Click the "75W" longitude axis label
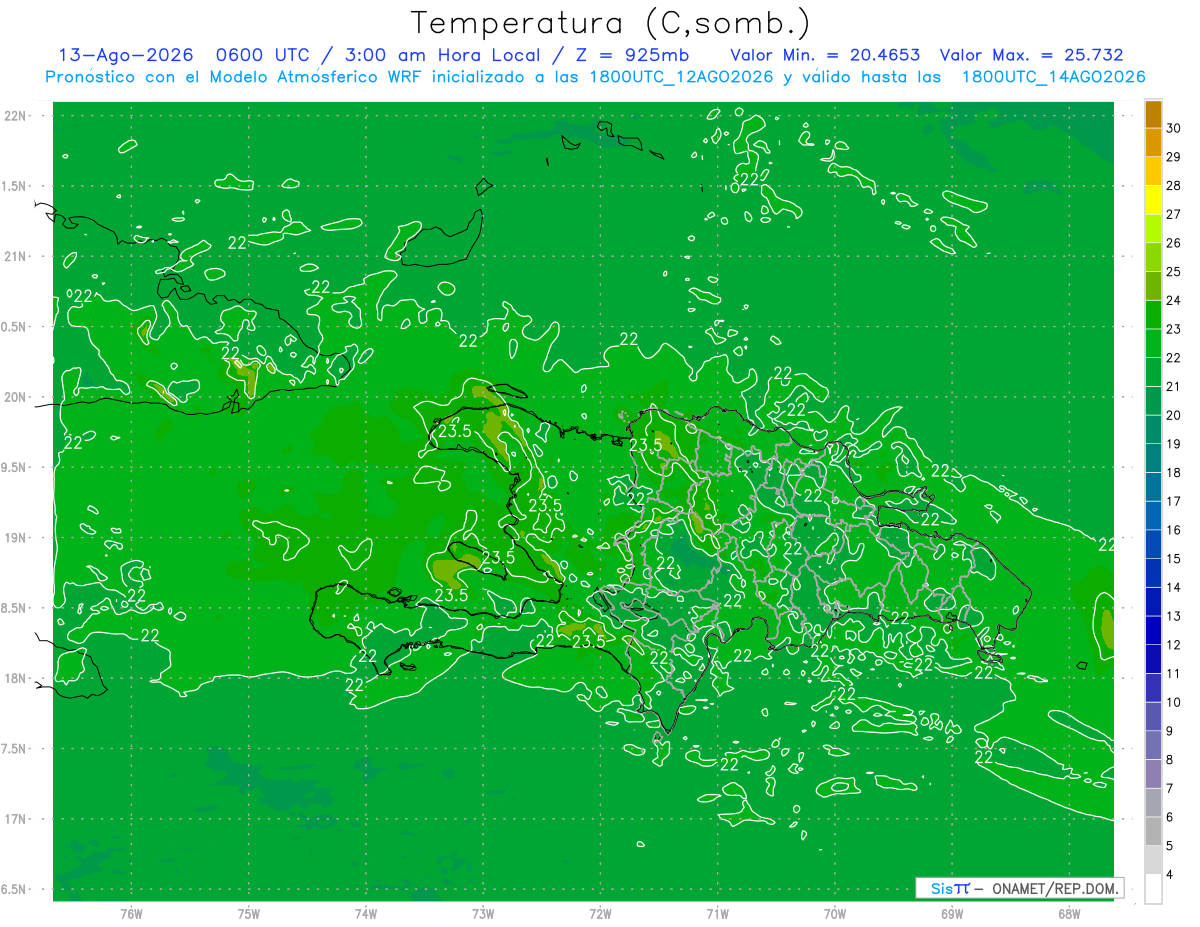This screenshot has height=927, width=1200. pyautogui.click(x=249, y=914)
